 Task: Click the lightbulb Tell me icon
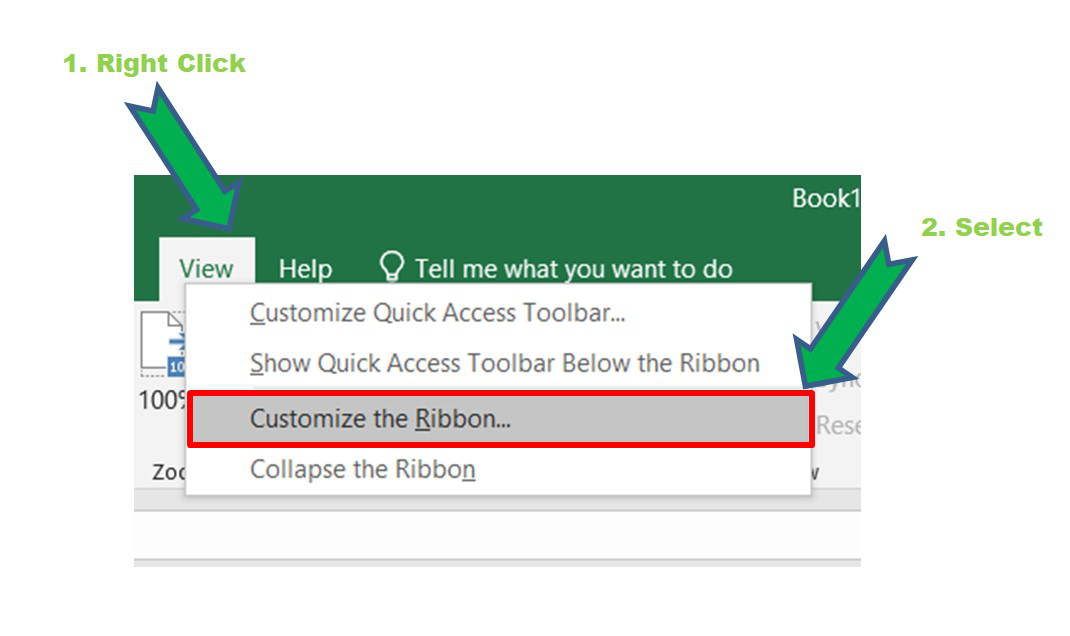coord(392,266)
